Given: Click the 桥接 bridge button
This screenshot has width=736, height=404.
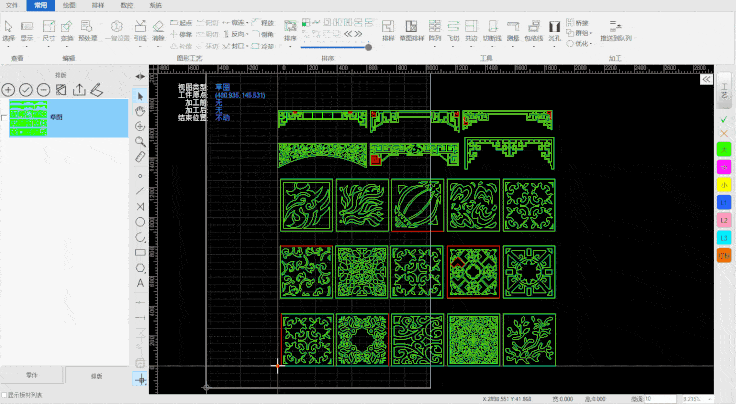Looking at the screenshot, I should coord(577,23).
